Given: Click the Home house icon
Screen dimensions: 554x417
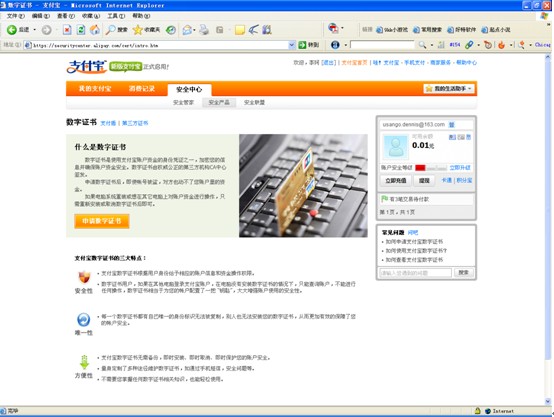Looking at the screenshot, I should [x=95, y=30].
